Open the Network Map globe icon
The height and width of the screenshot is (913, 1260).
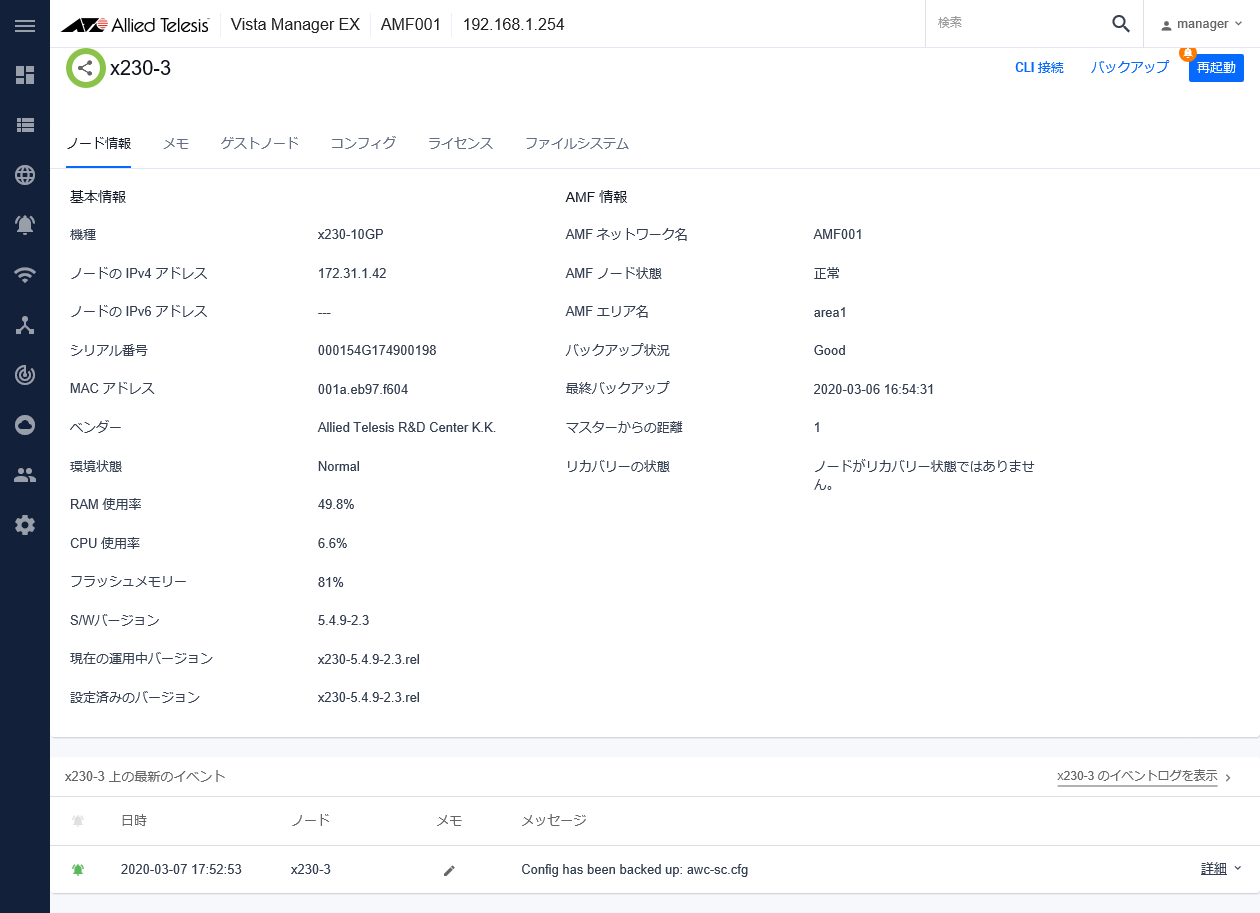pyautogui.click(x=25, y=174)
